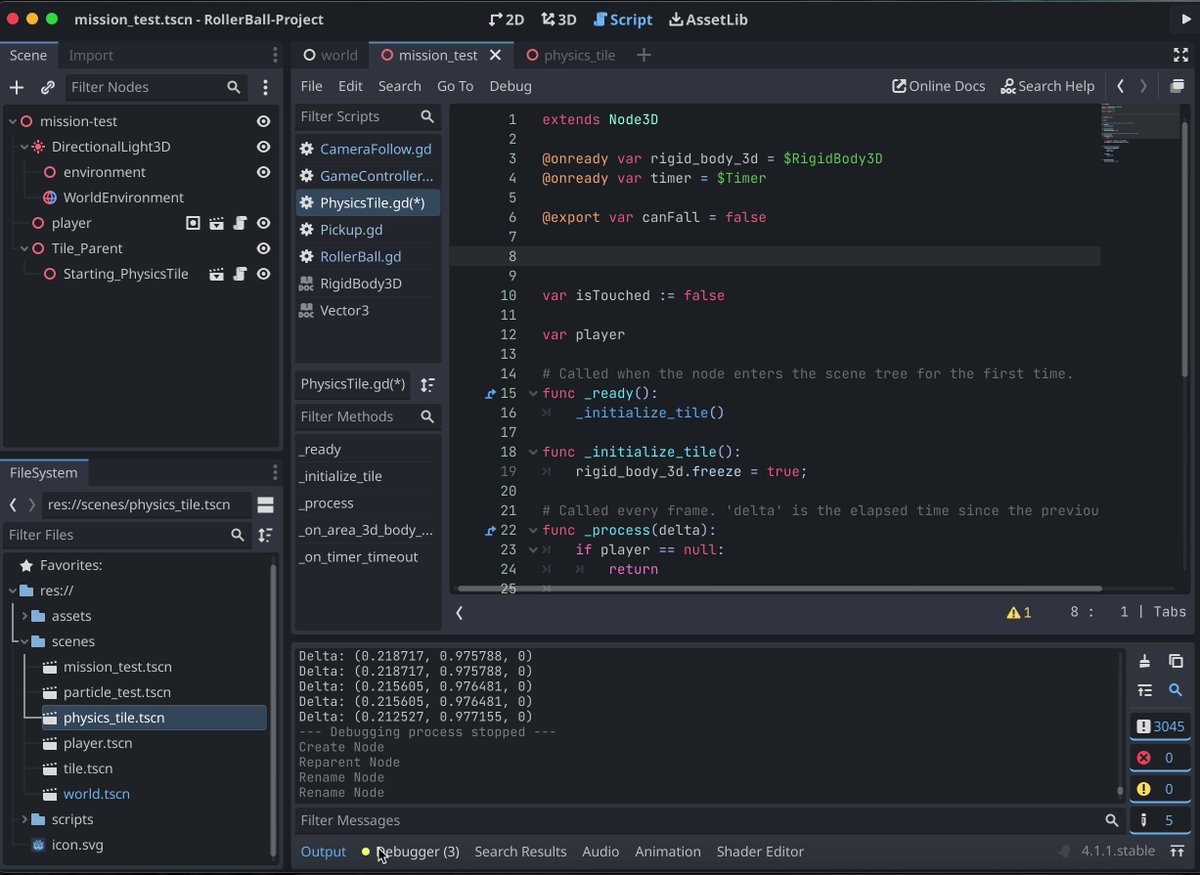Click the Filter Nodes search field
The image size is (1200, 875).
(156, 87)
